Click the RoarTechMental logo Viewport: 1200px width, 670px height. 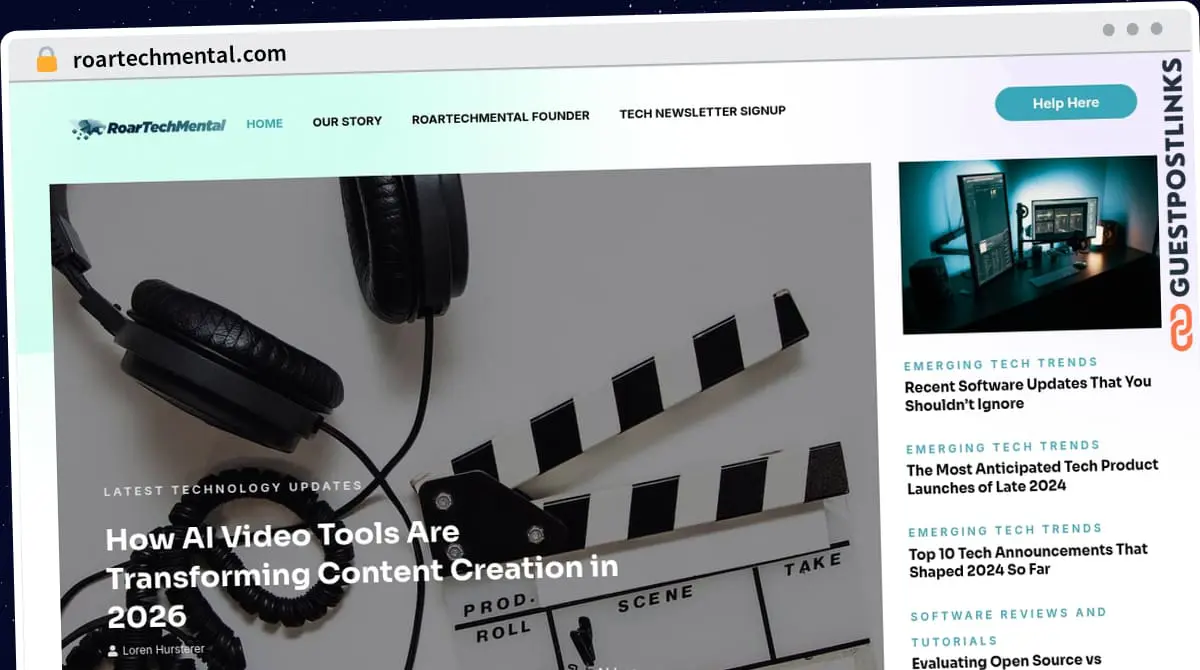pyautogui.click(x=148, y=127)
